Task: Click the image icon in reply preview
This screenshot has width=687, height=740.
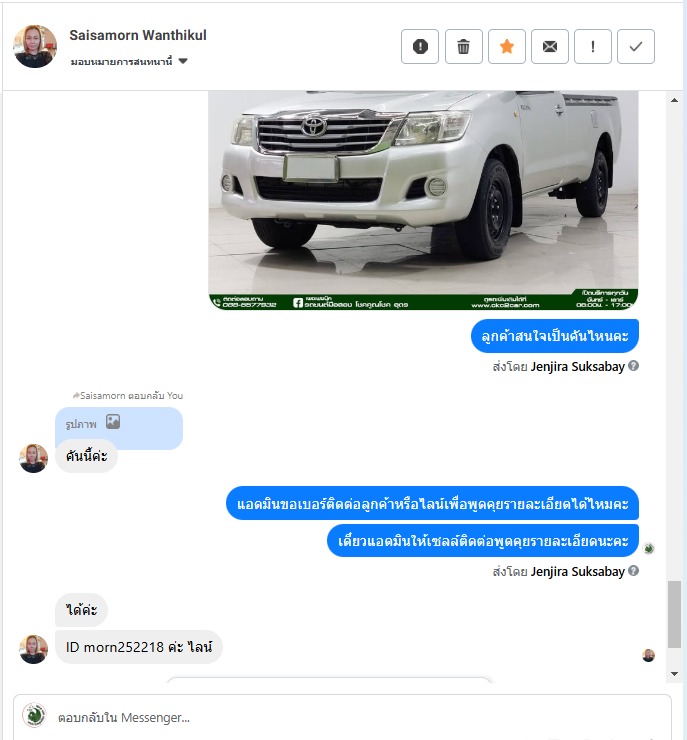Action: [113, 421]
